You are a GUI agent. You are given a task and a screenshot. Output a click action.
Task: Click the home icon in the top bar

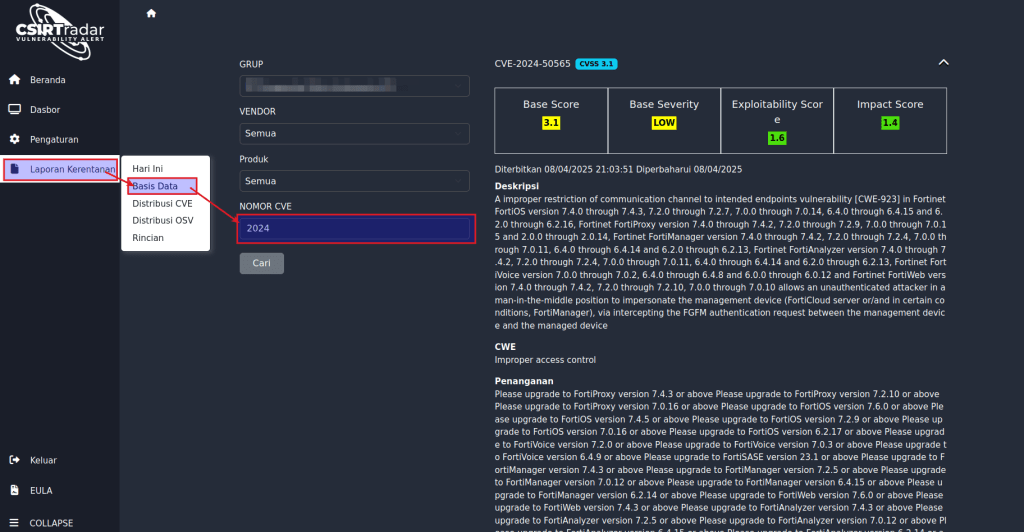click(x=152, y=13)
